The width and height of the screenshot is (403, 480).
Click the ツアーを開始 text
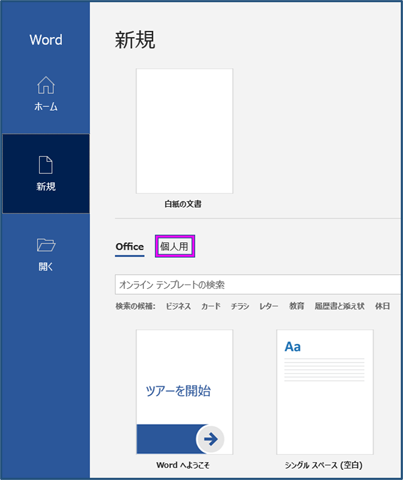coord(178,391)
